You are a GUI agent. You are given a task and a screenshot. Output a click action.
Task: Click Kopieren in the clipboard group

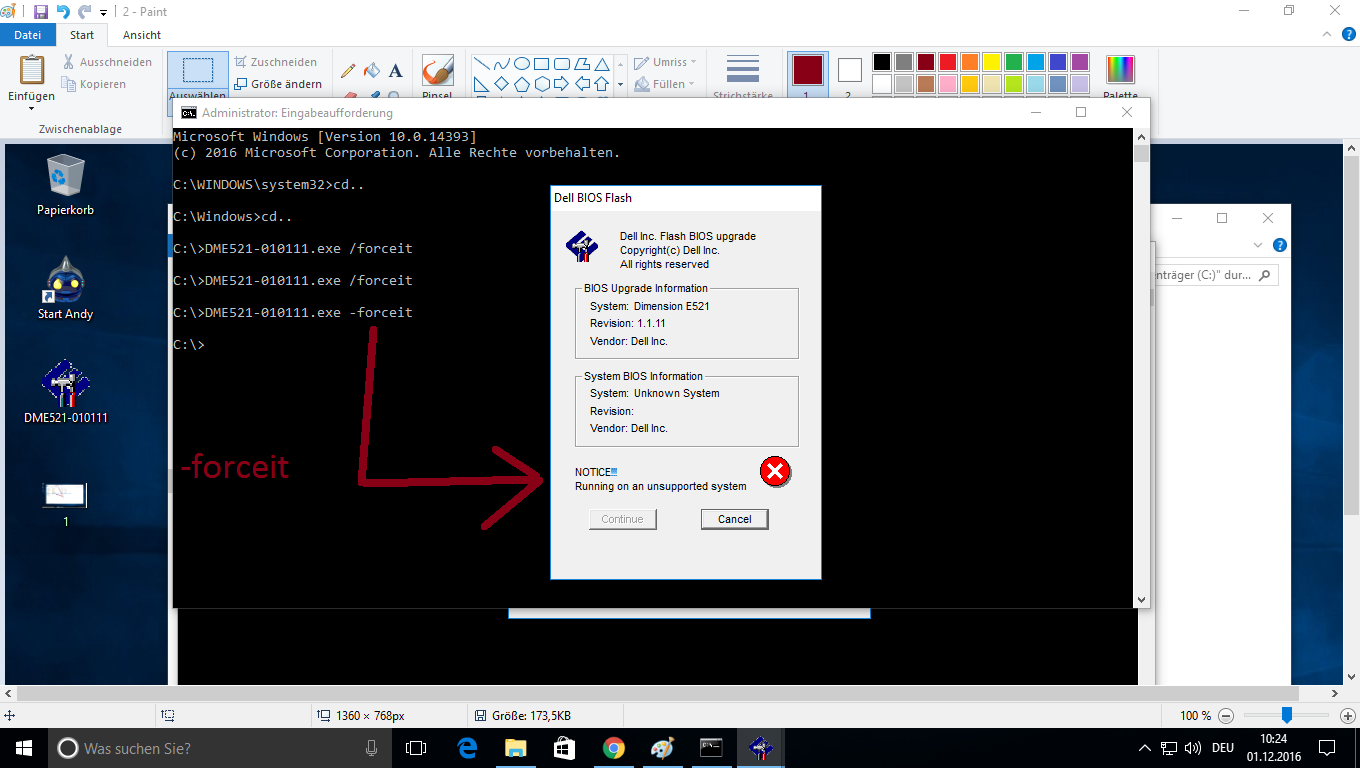click(x=94, y=84)
